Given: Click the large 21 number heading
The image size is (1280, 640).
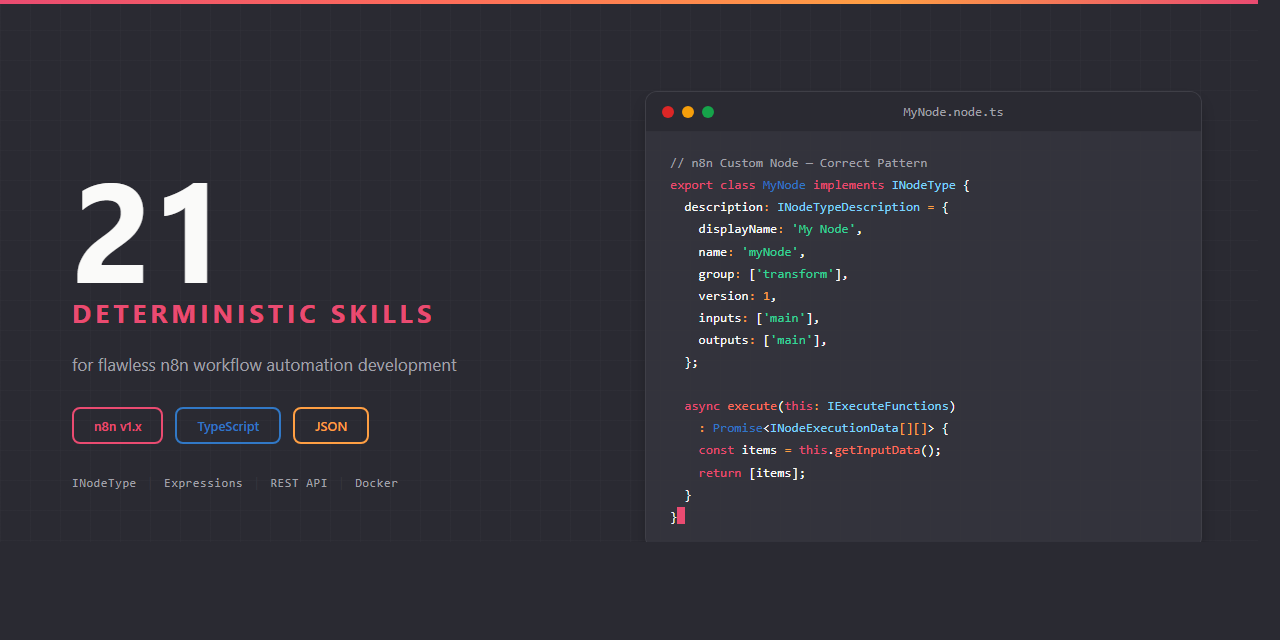Looking at the screenshot, I should pos(145,237).
